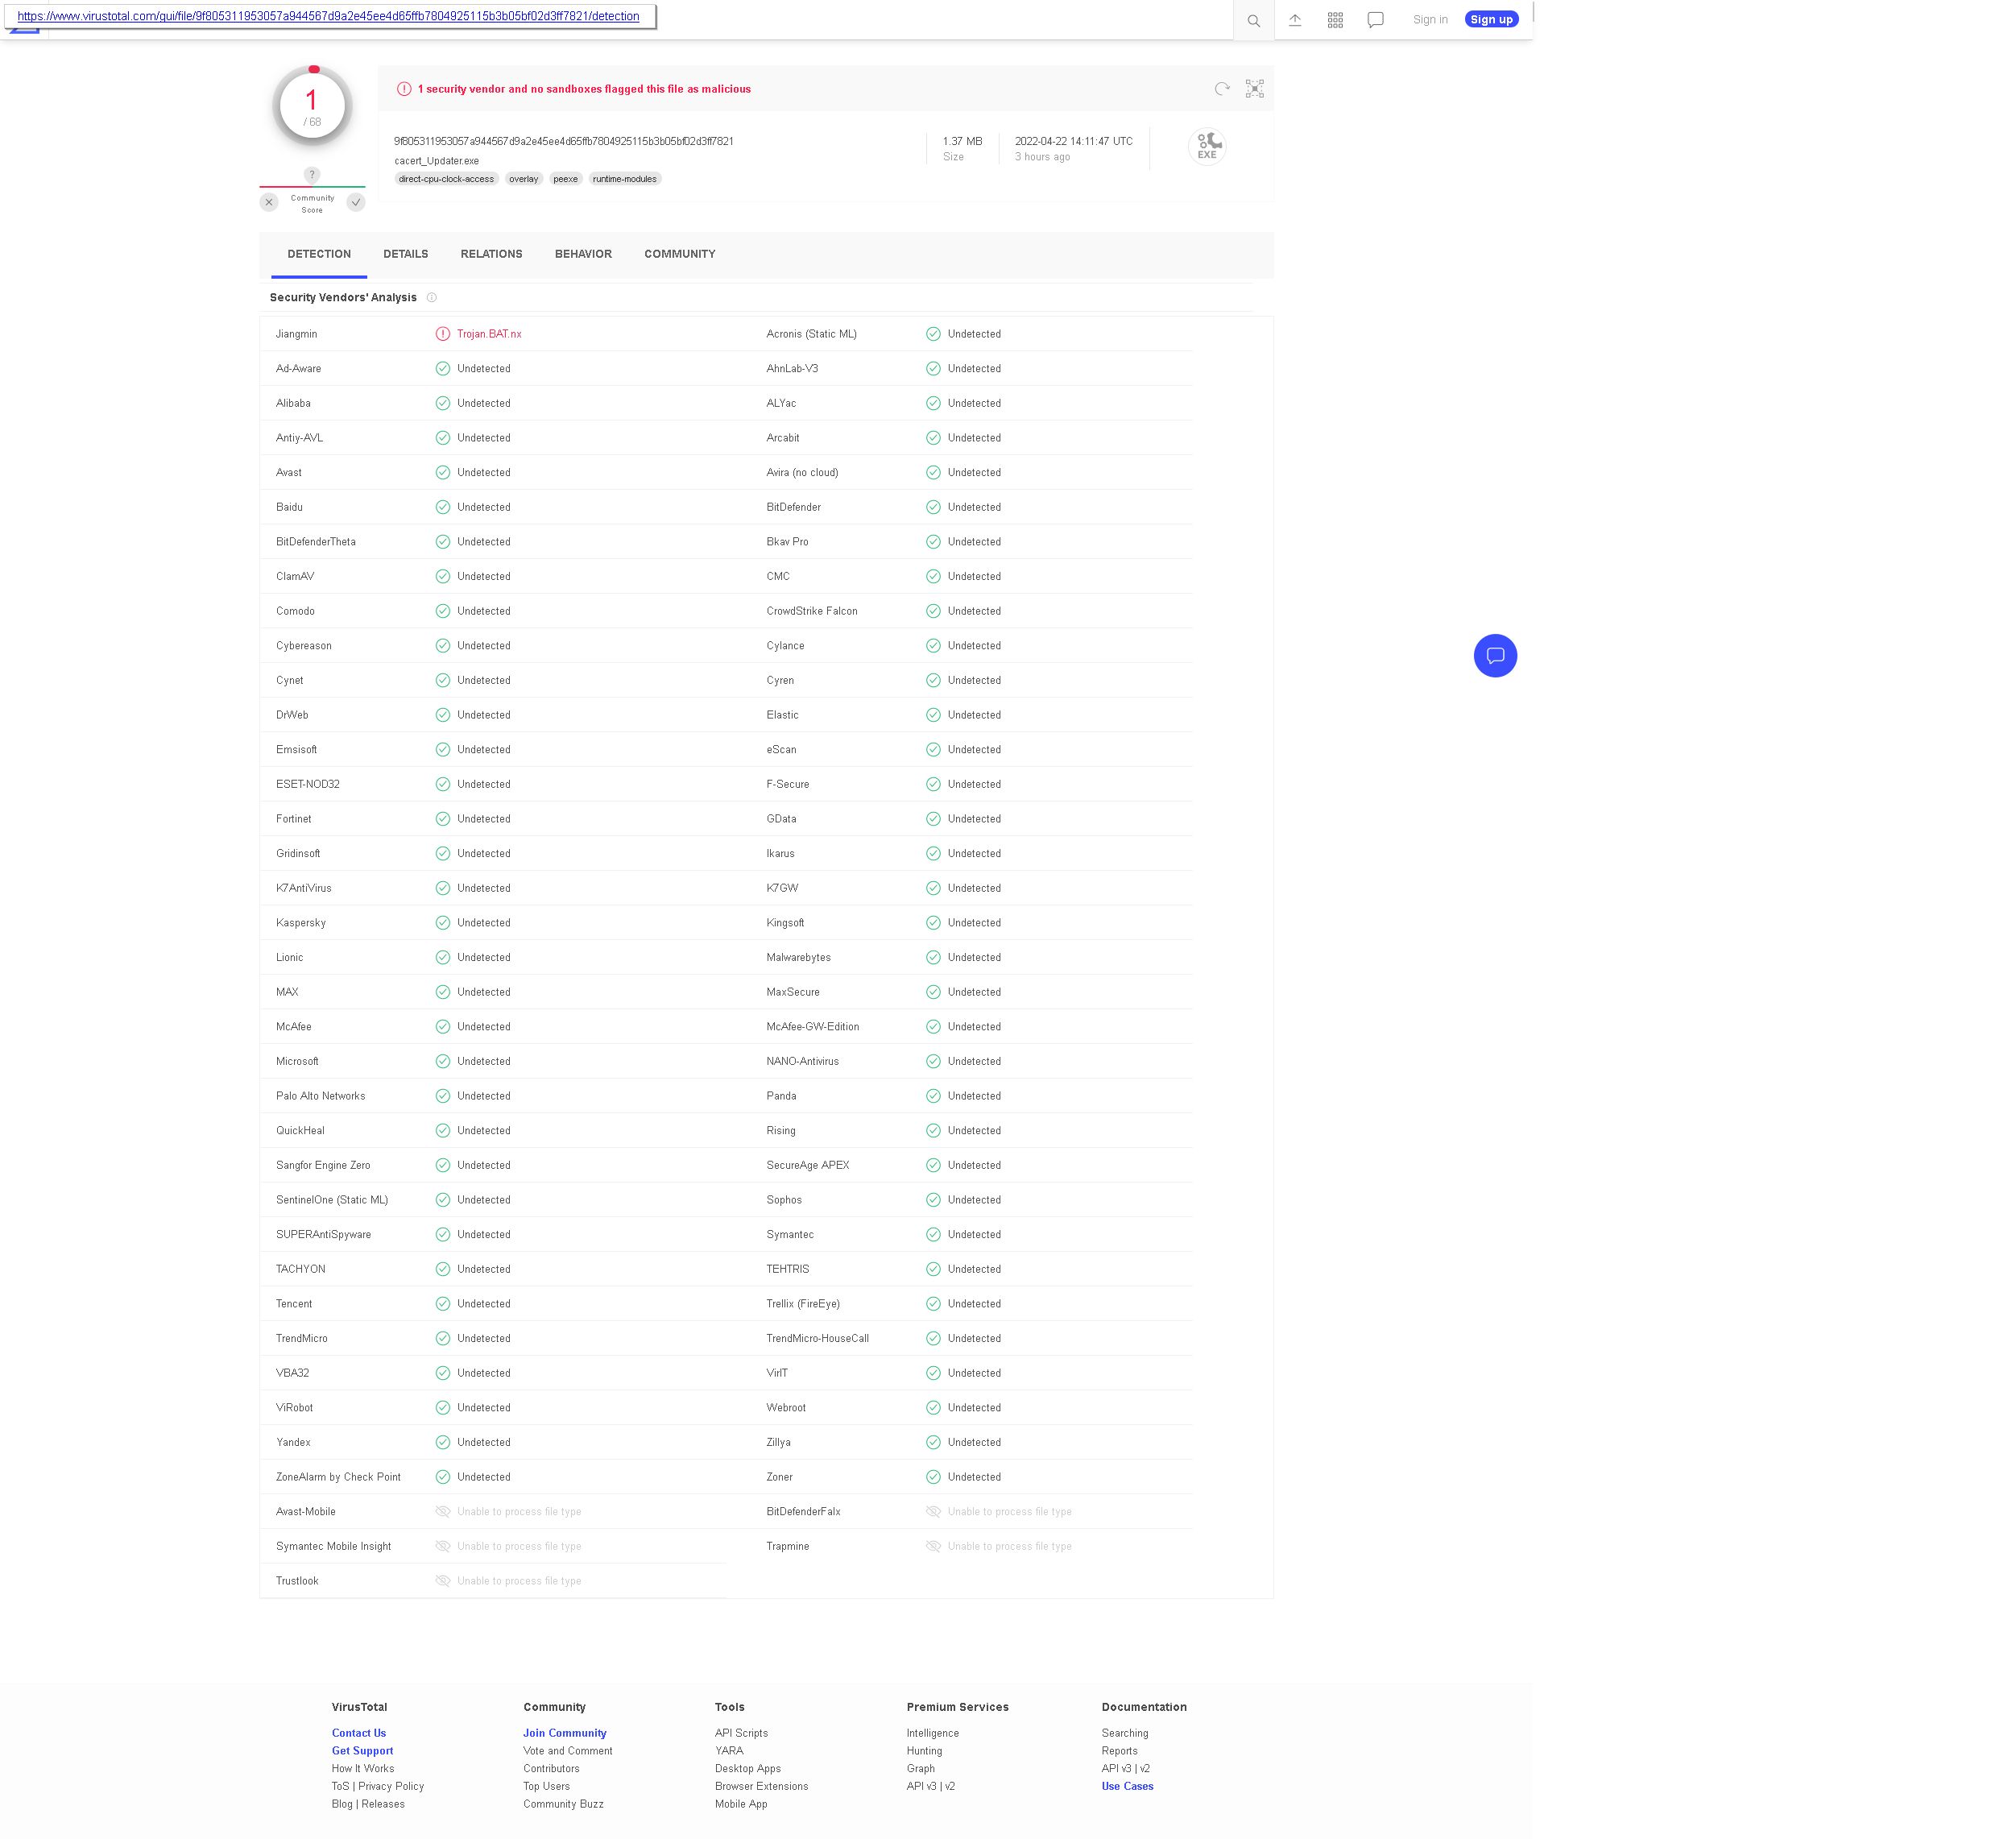Click the Searching documentation link
The image size is (2016, 1839).
[x=1125, y=1733]
